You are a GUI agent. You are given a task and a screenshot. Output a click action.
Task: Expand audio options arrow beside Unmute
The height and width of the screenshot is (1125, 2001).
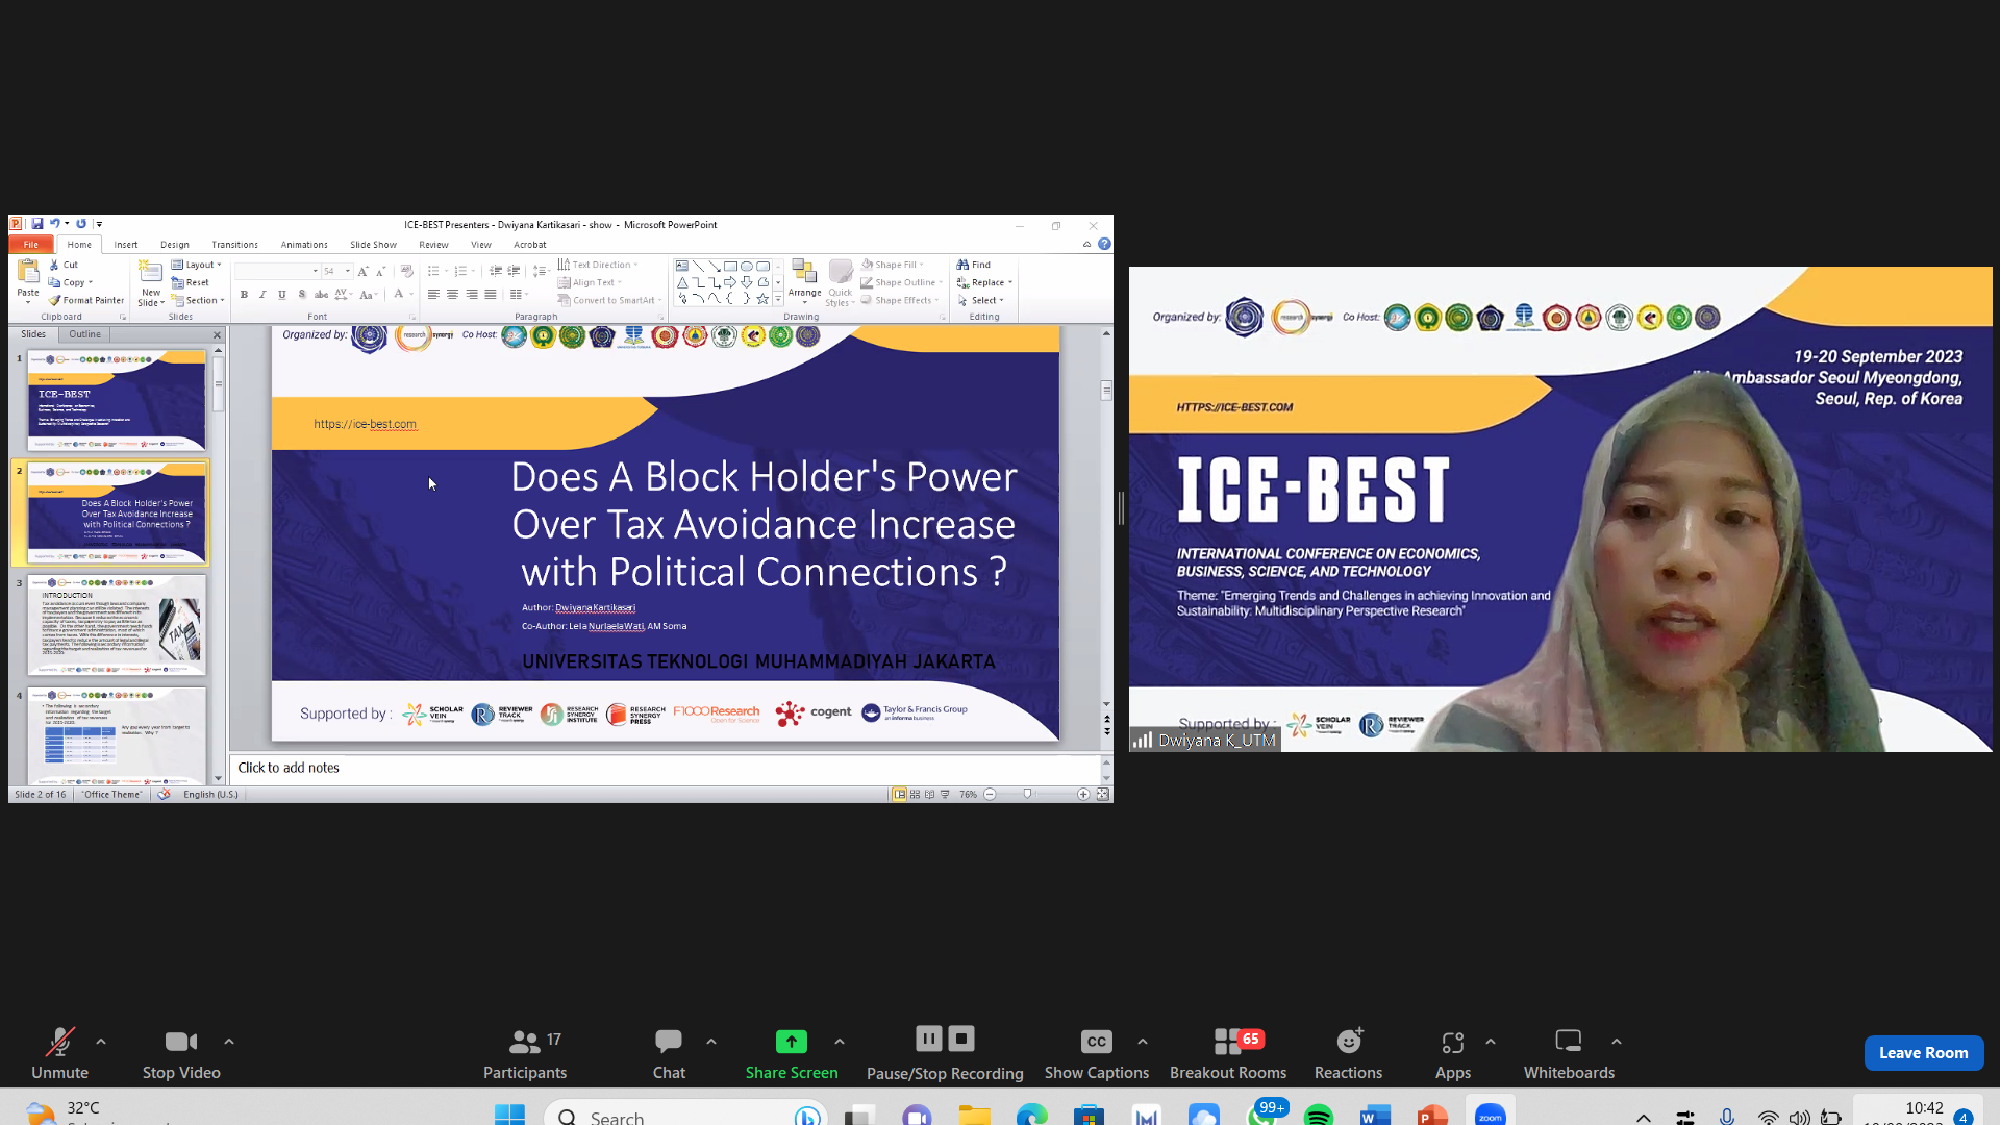point(101,1041)
